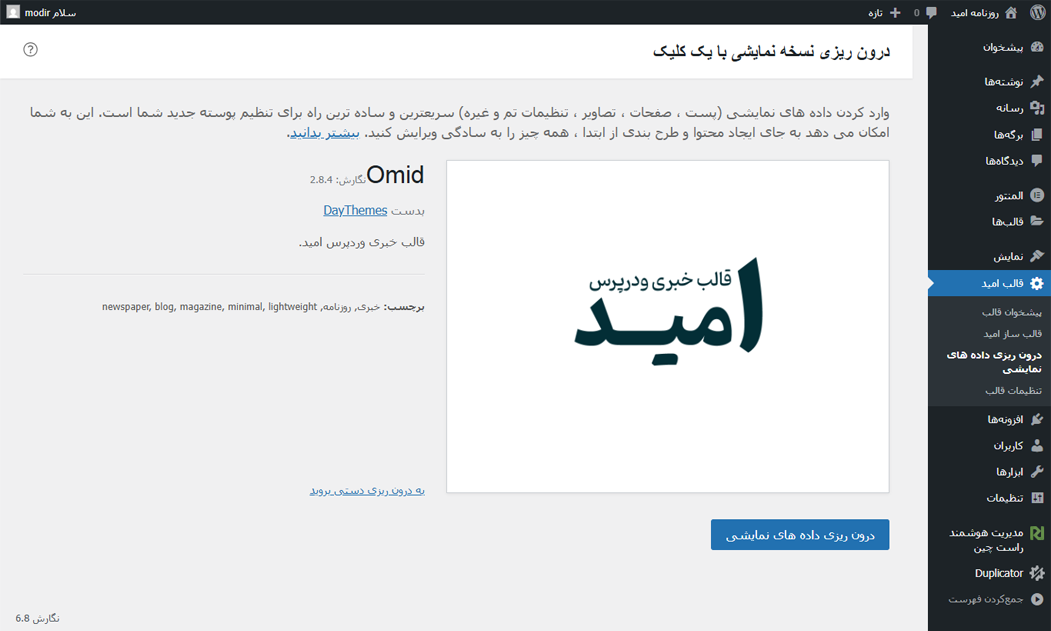Click the قالب خبری وردپرس امید description

[362, 242]
